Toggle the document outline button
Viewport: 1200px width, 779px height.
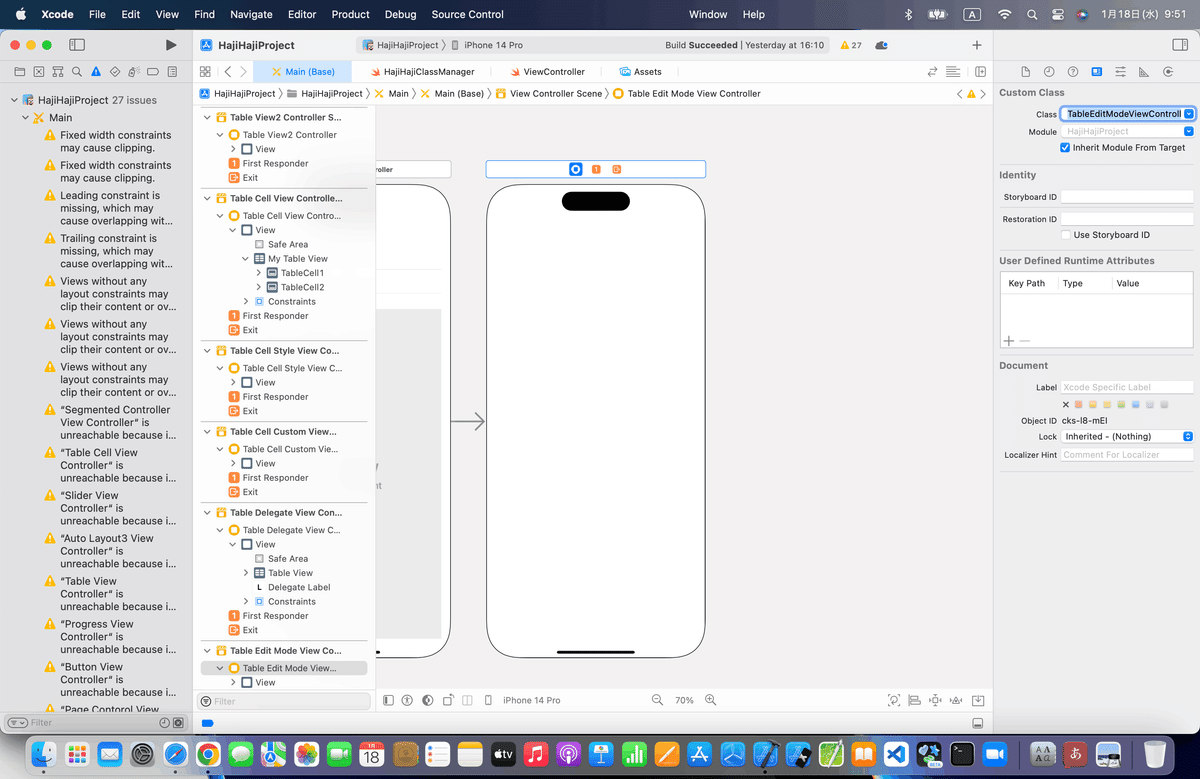388,701
